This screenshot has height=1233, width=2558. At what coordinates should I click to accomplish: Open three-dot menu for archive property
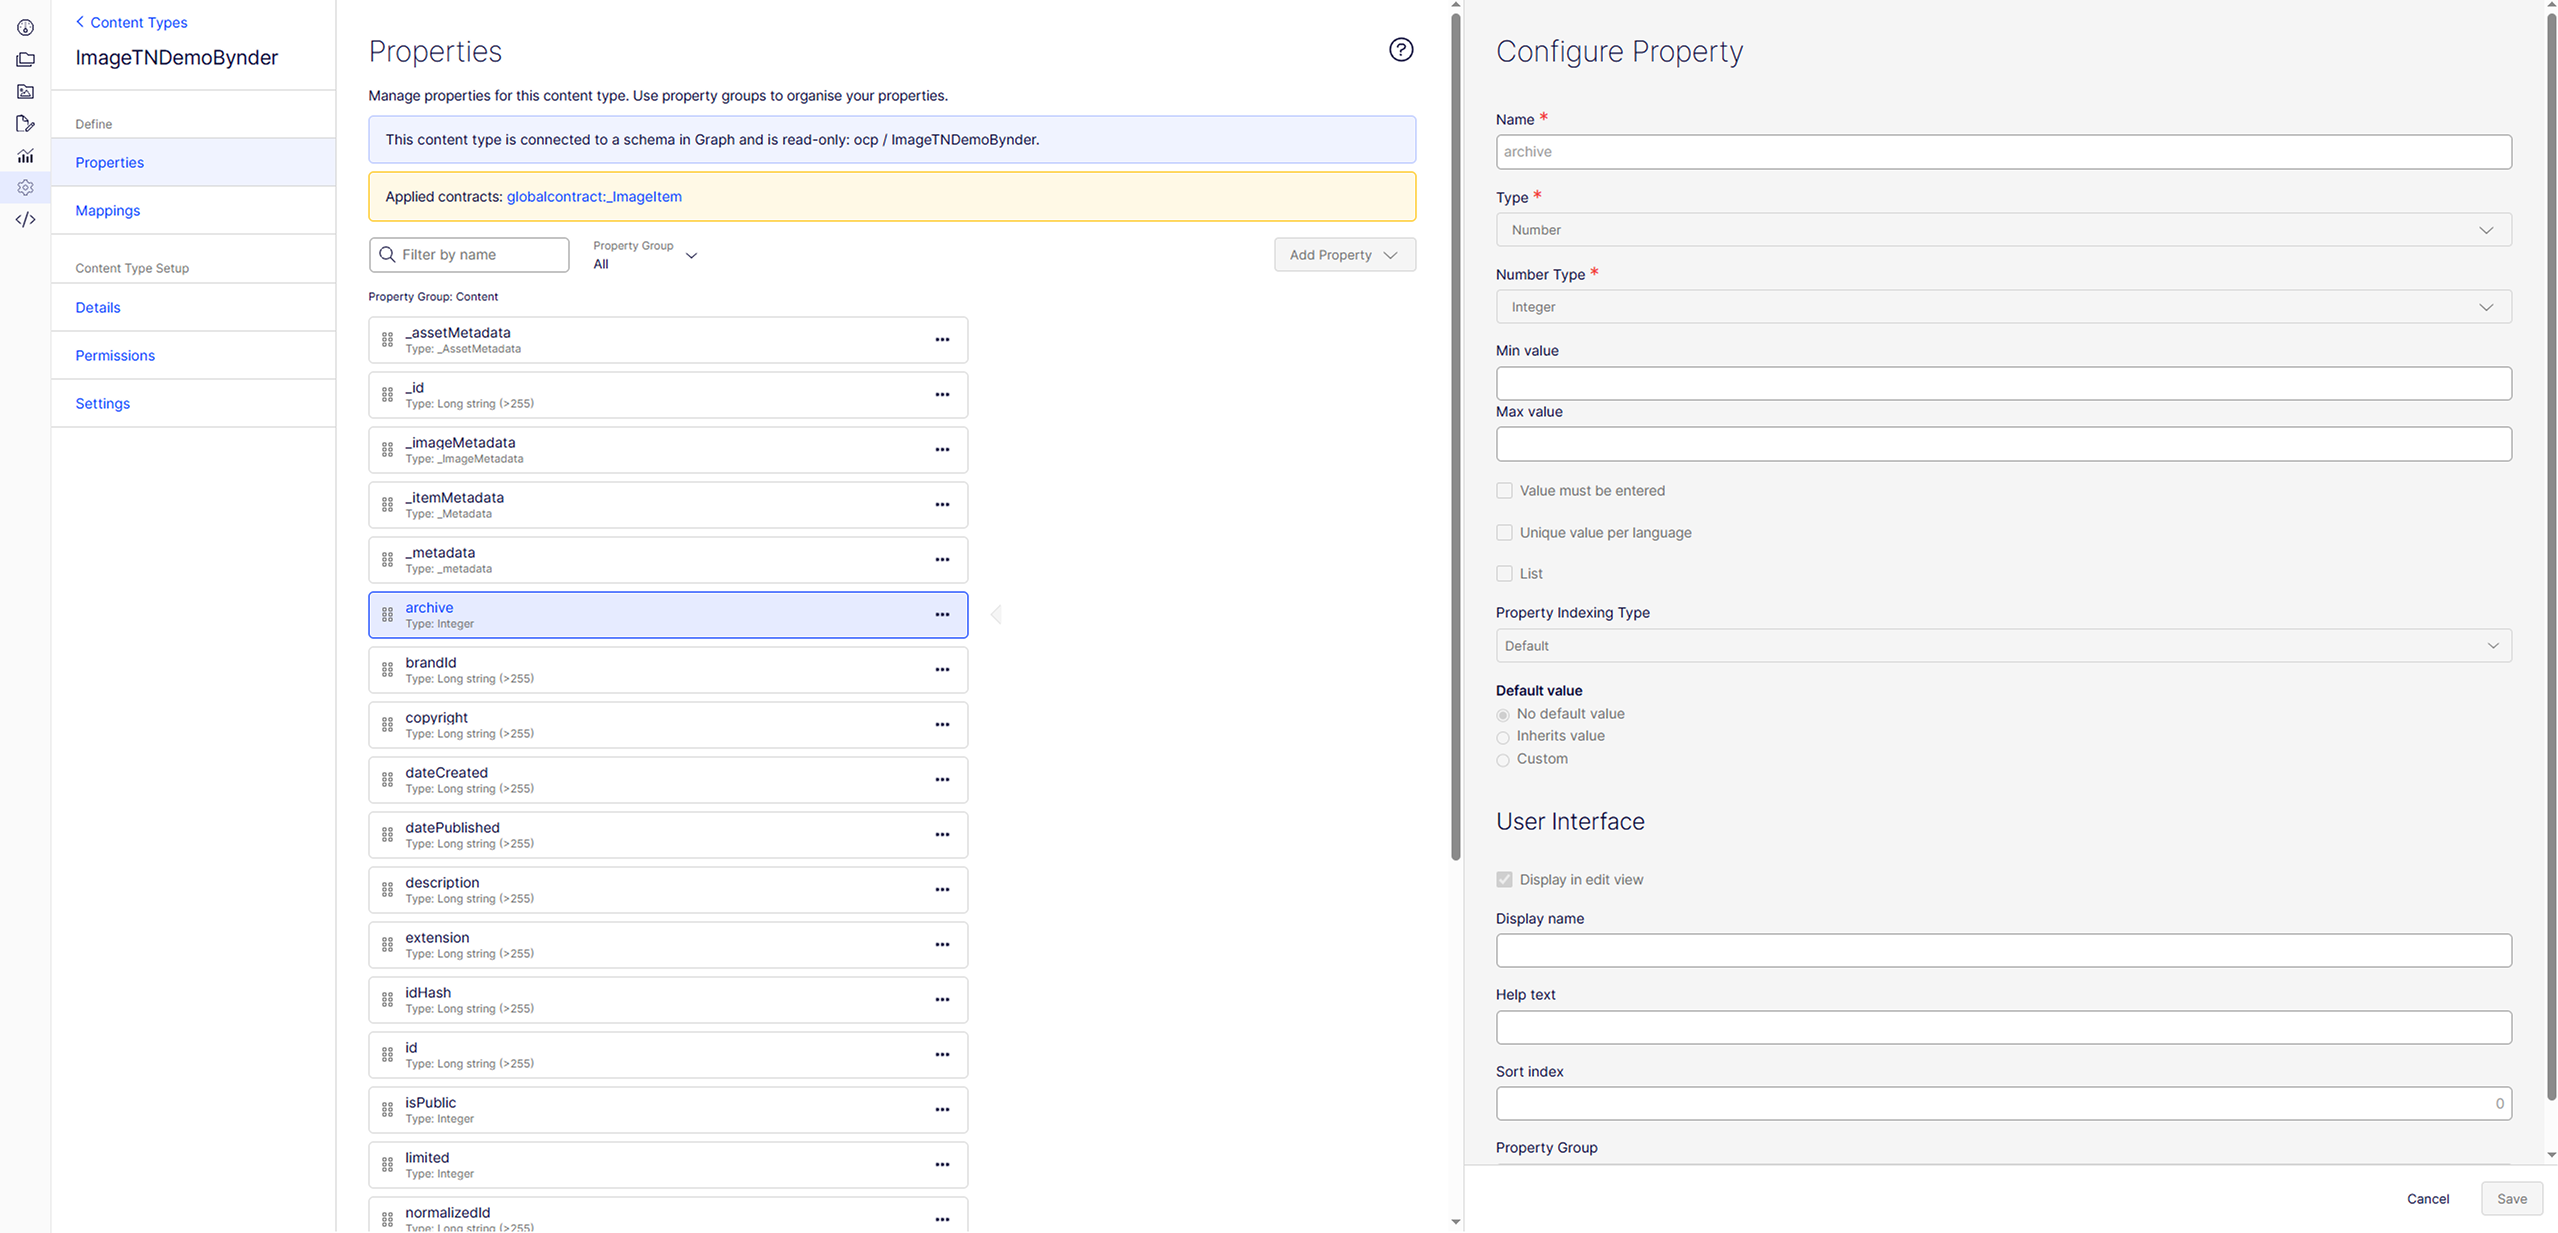coord(942,615)
